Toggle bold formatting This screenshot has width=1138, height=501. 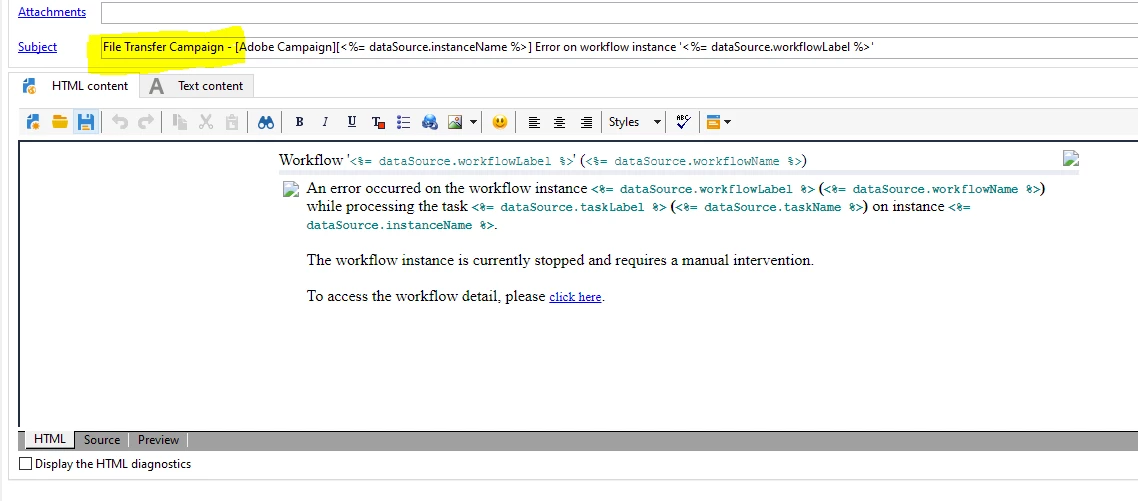coord(299,122)
